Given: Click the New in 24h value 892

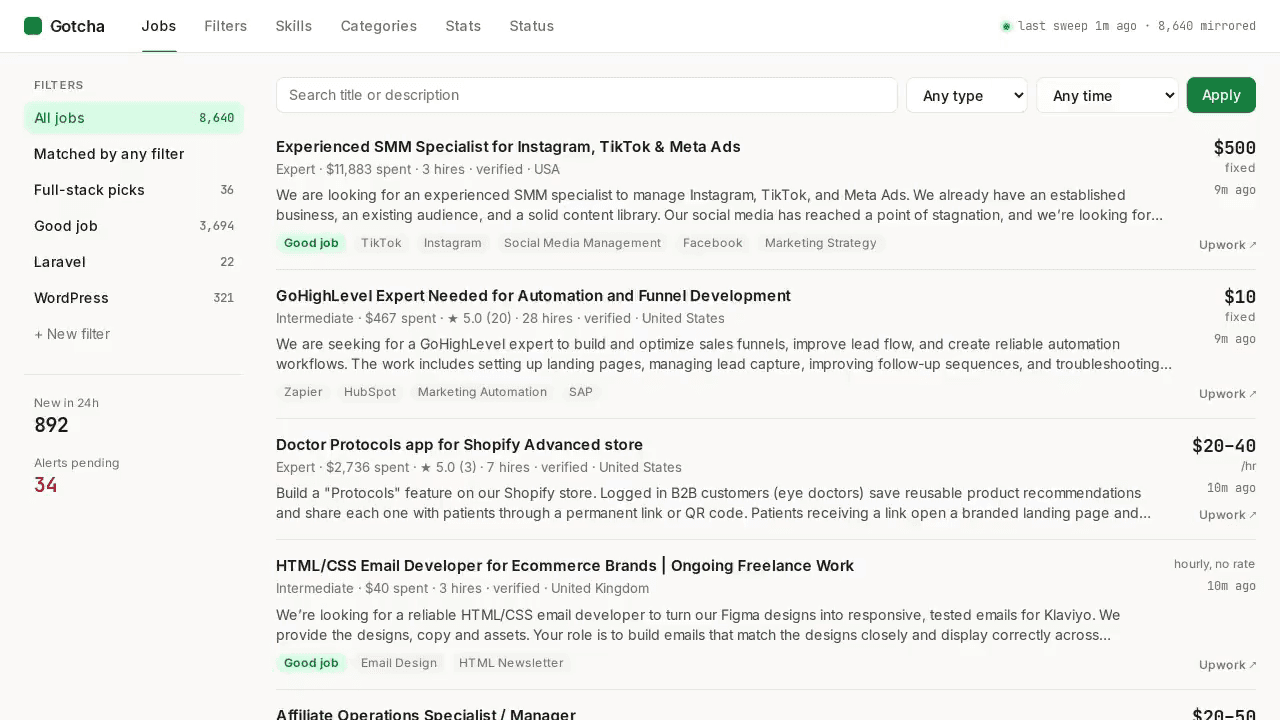Looking at the screenshot, I should pos(52,425).
